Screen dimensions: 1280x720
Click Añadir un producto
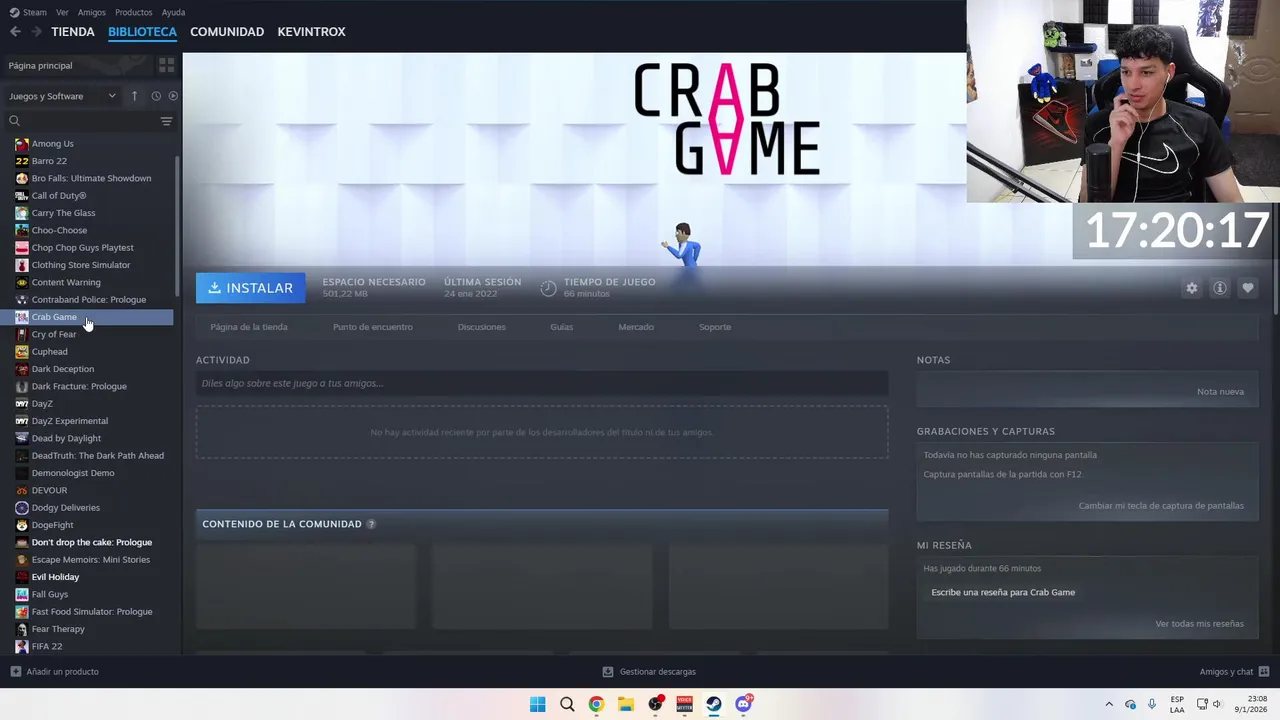click(x=54, y=672)
